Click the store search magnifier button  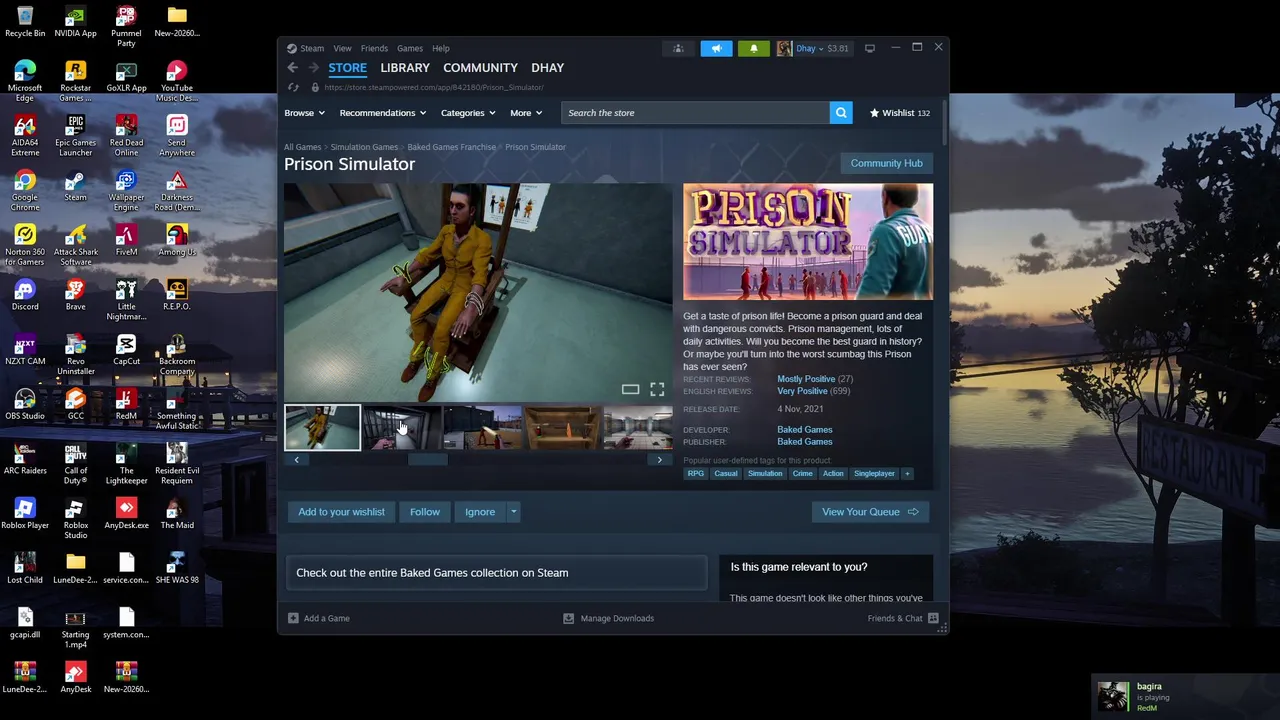pos(841,113)
